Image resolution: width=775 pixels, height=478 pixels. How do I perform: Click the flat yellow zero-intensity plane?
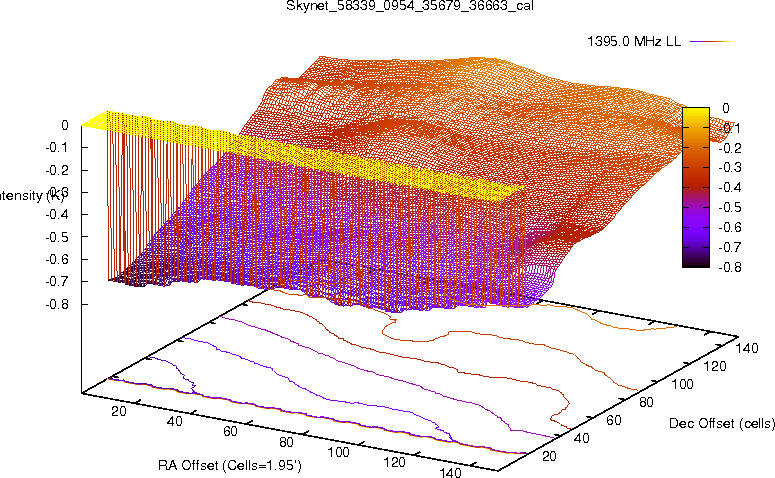click(x=301, y=156)
